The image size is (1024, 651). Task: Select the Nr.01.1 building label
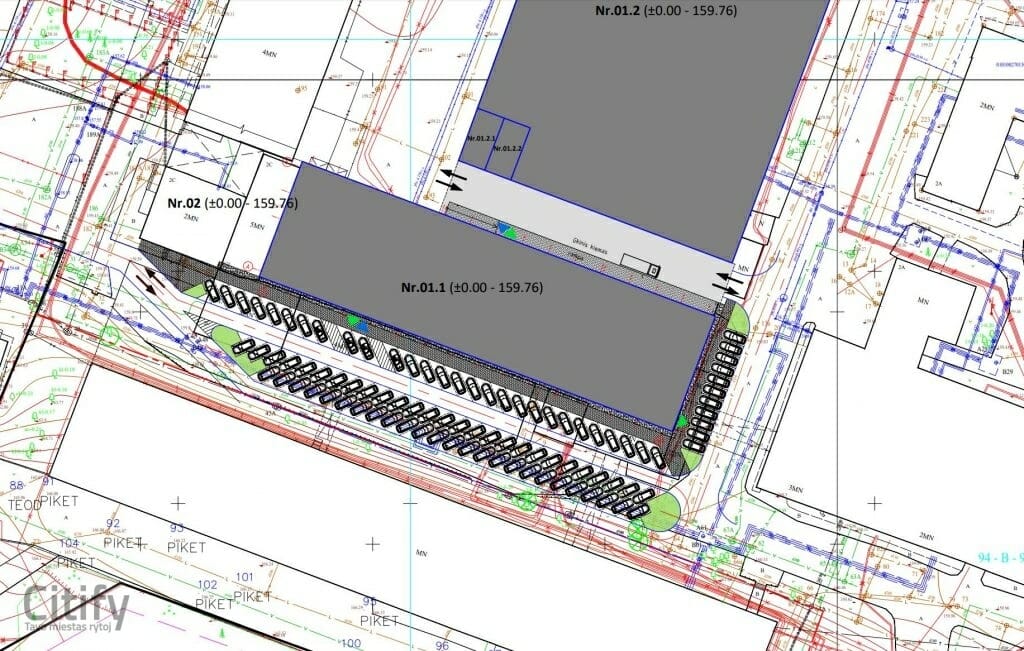pos(471,288)
